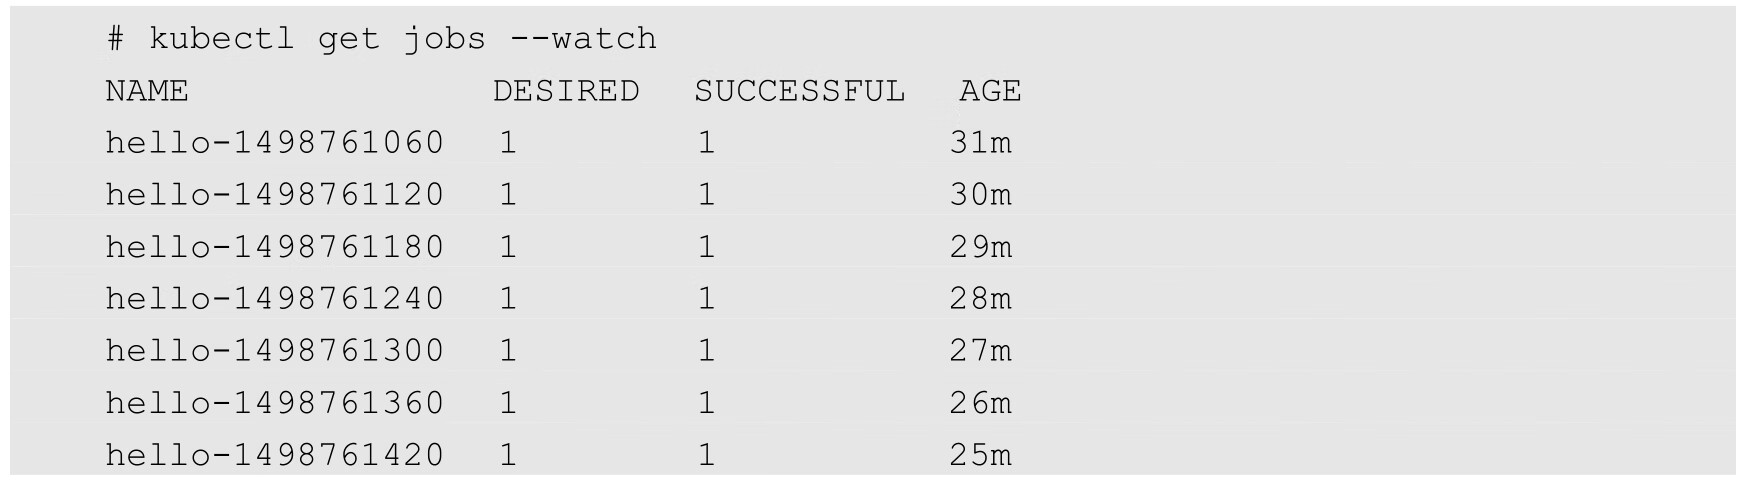Select job name hello-1498761180
Screen dimensions: 1742x485
click(x=274, y=247)
